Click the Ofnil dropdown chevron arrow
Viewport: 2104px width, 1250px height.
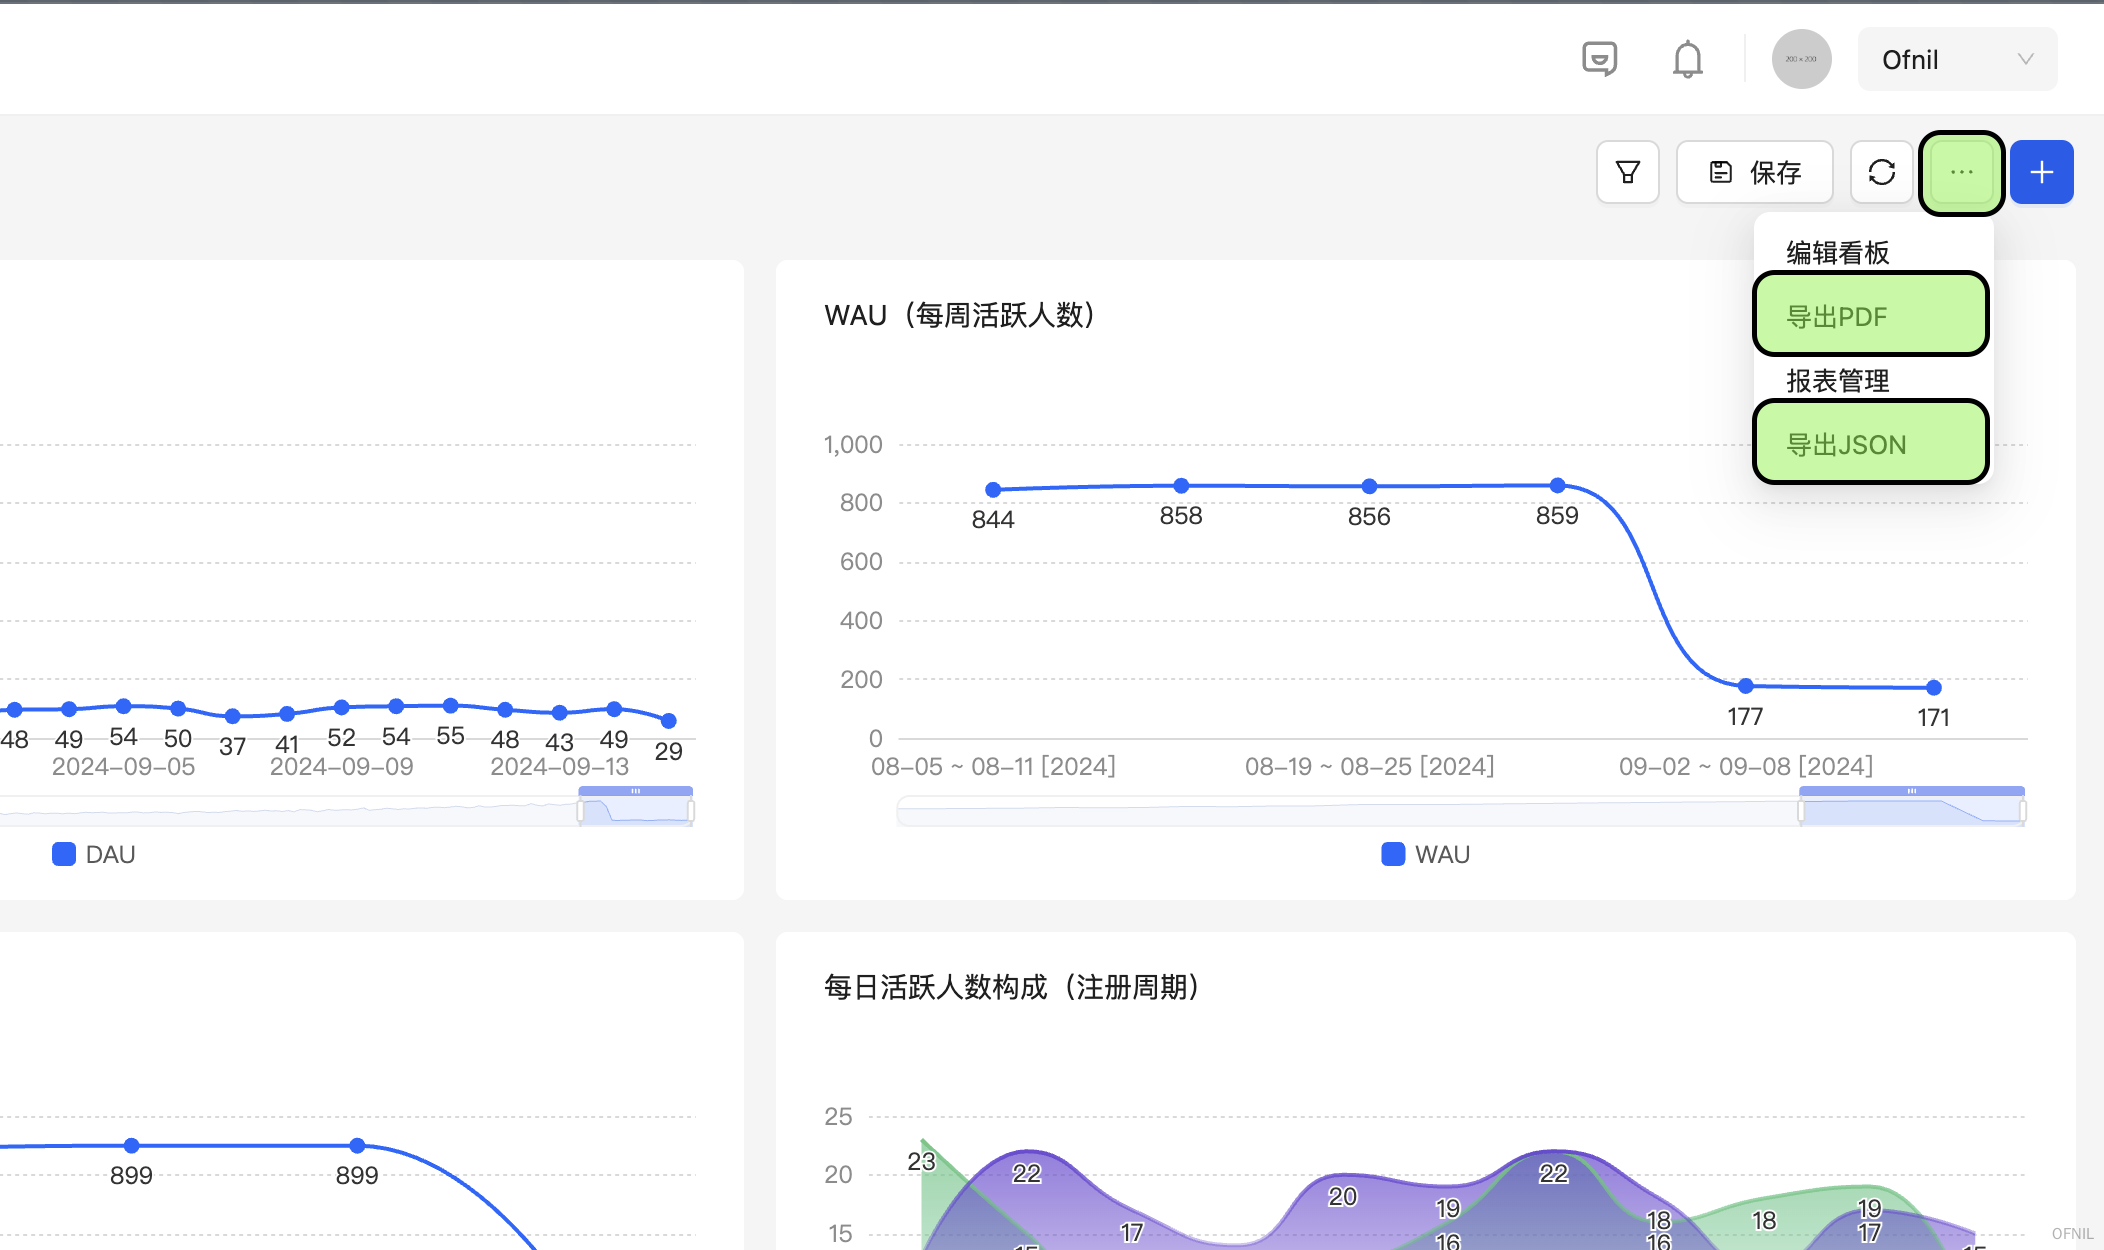coord(2025,60)
